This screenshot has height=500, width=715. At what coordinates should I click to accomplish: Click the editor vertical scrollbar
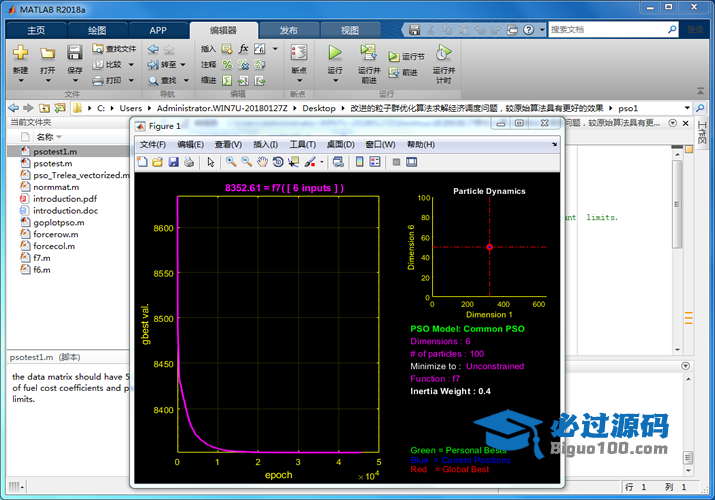[678, 205]
